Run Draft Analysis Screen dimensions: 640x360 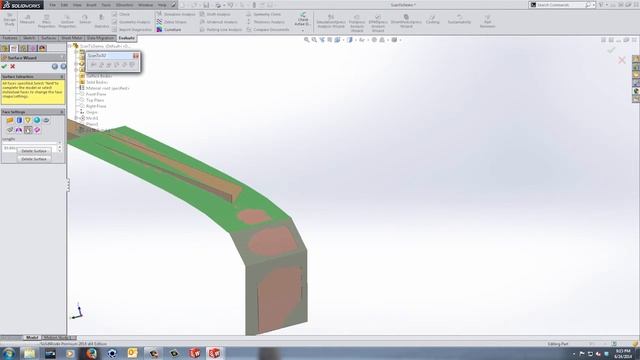[x=215, y=14]
